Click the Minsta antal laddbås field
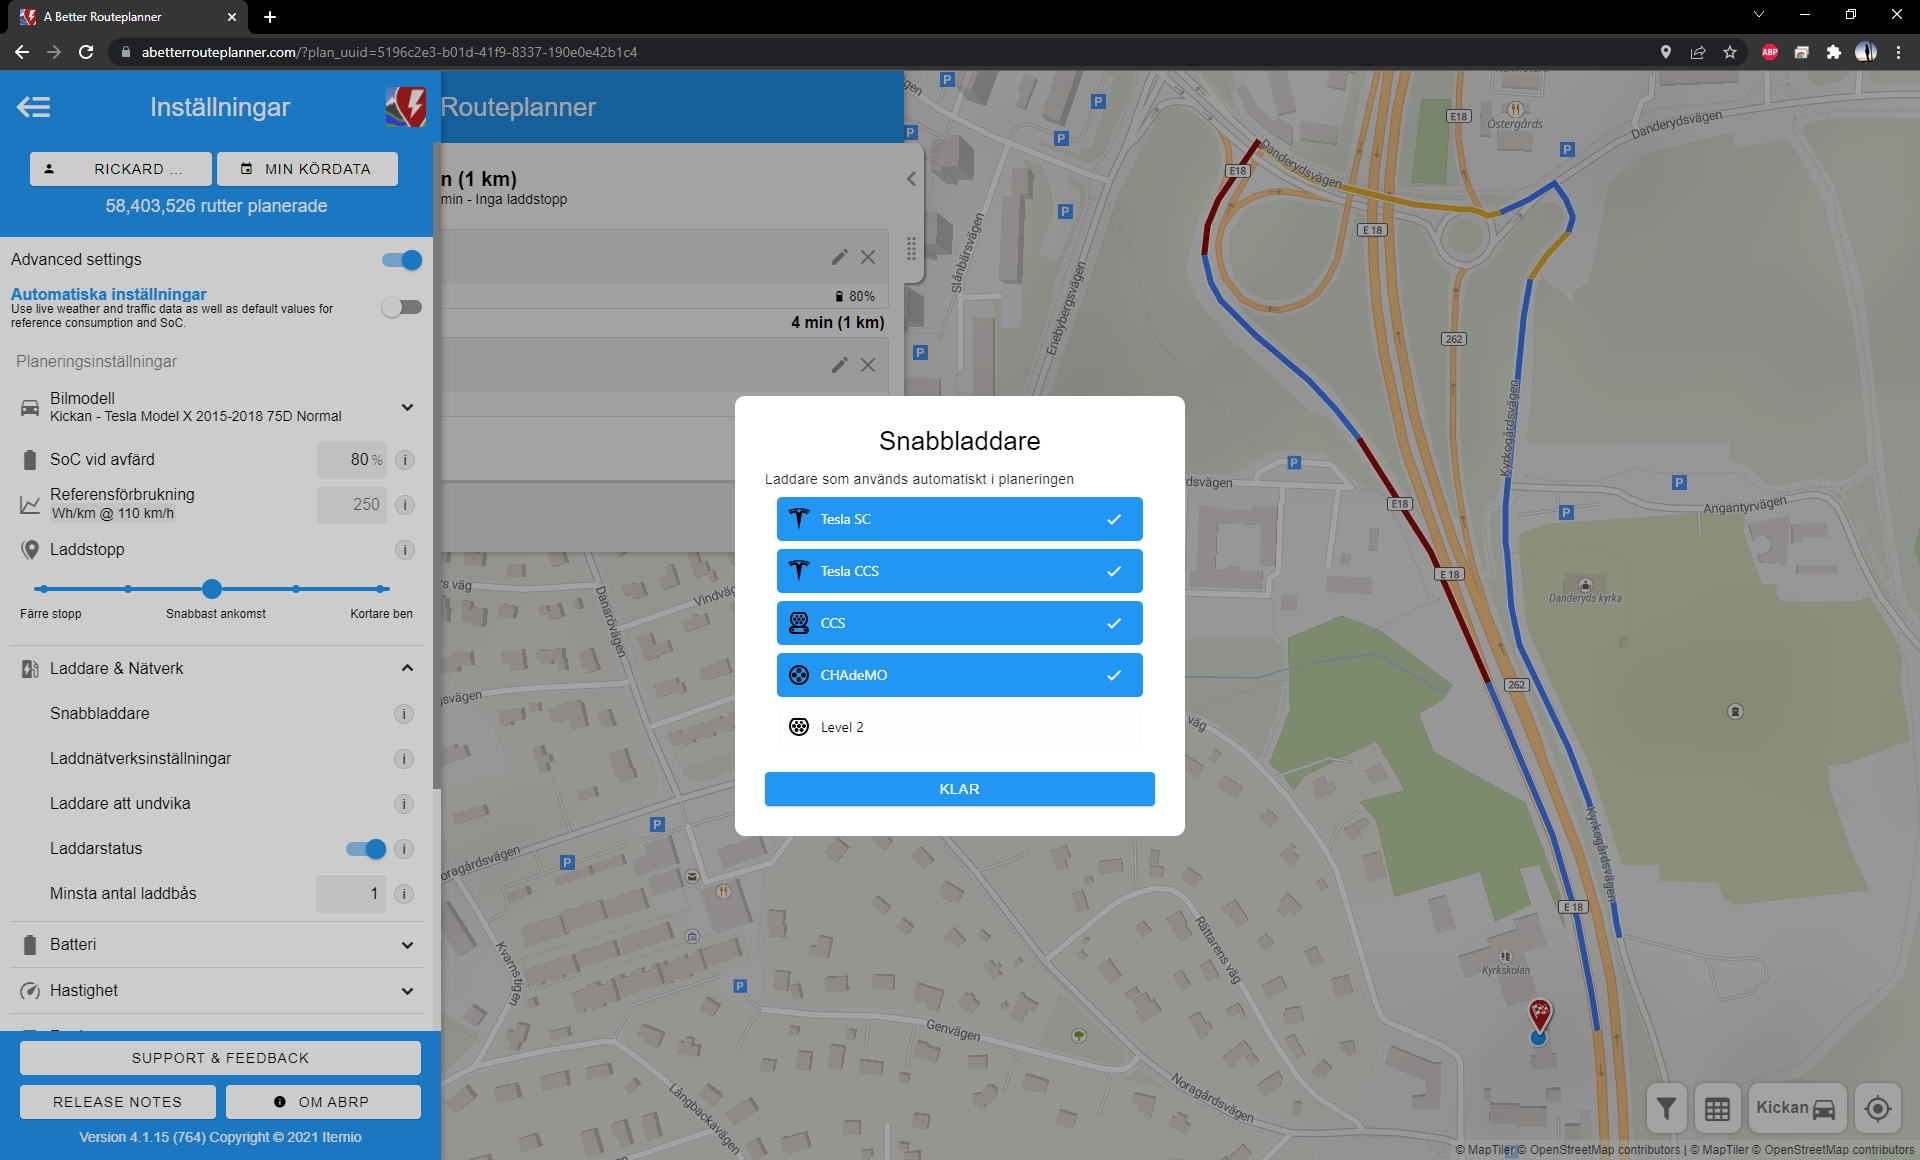Viewport: 1920px width, 1160px height. [352, 894]
